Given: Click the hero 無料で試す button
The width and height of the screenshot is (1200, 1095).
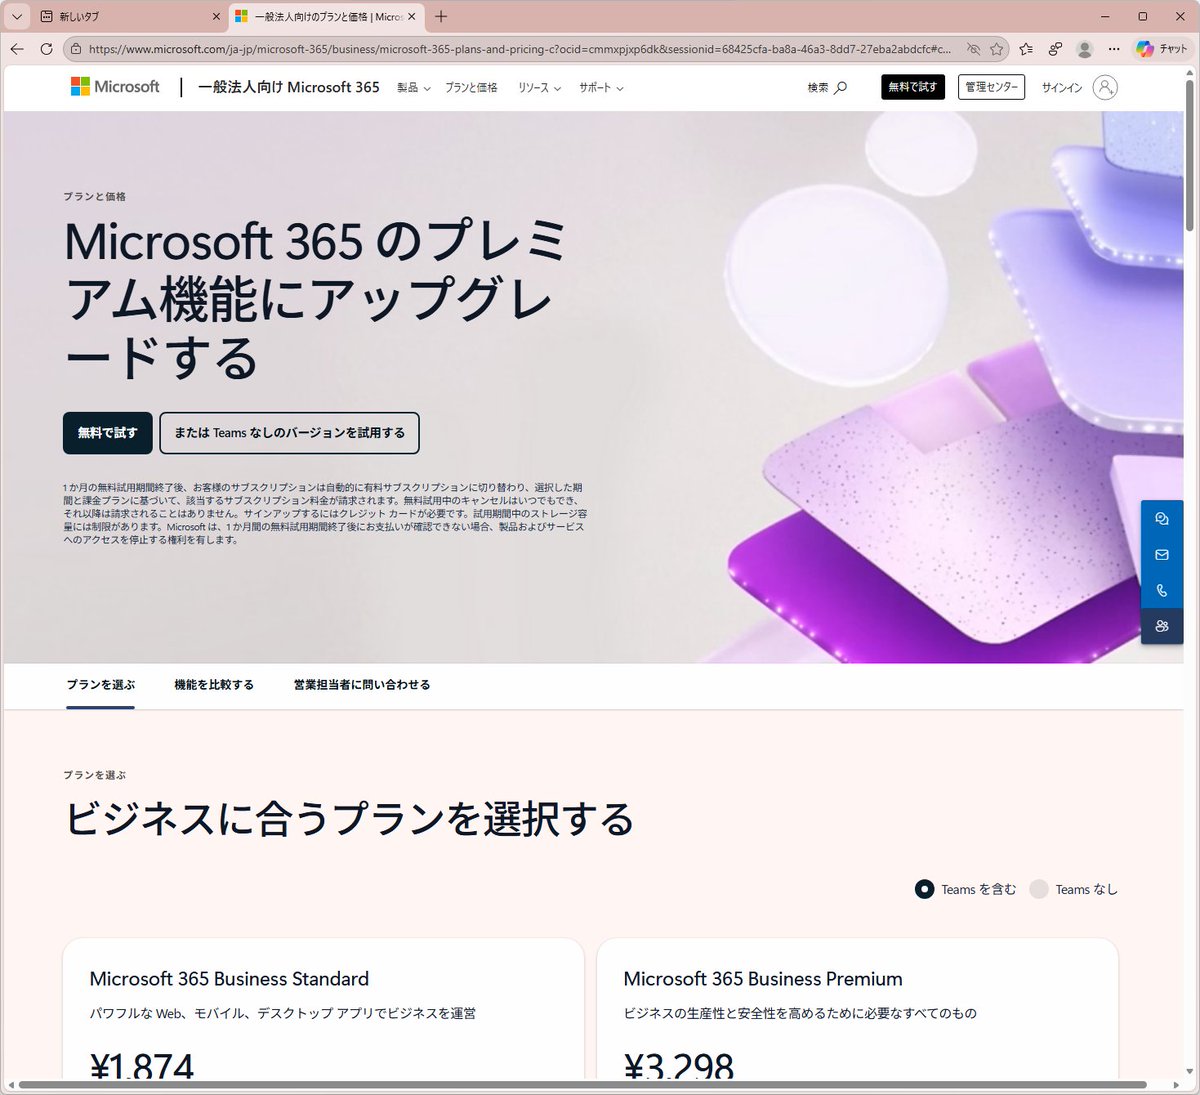Looking at the screenshot, I should [x=108, y=433].
